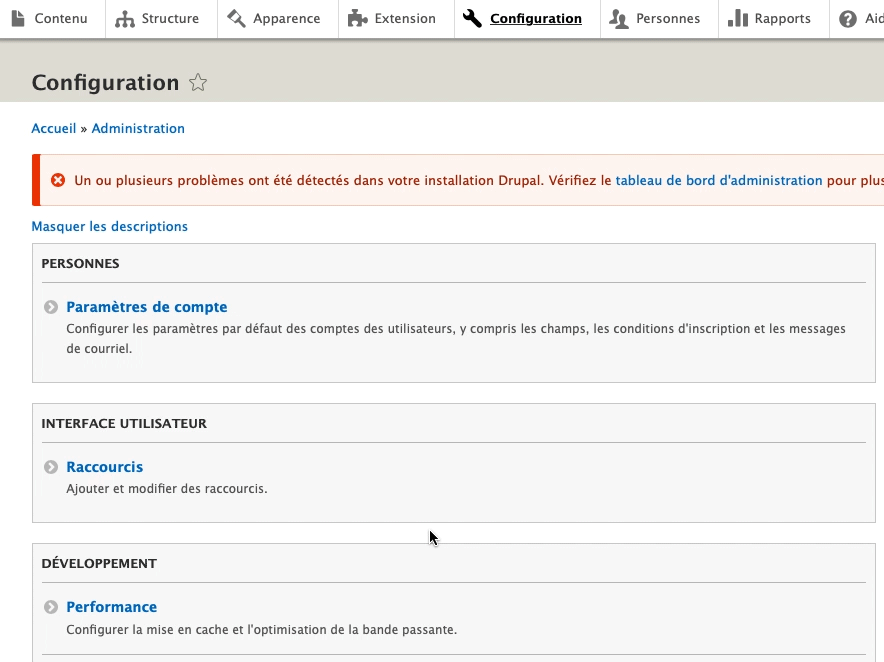Click the red error status icon
The height and width of the screenshot is (662, 884).
click(x=58, y=180)
